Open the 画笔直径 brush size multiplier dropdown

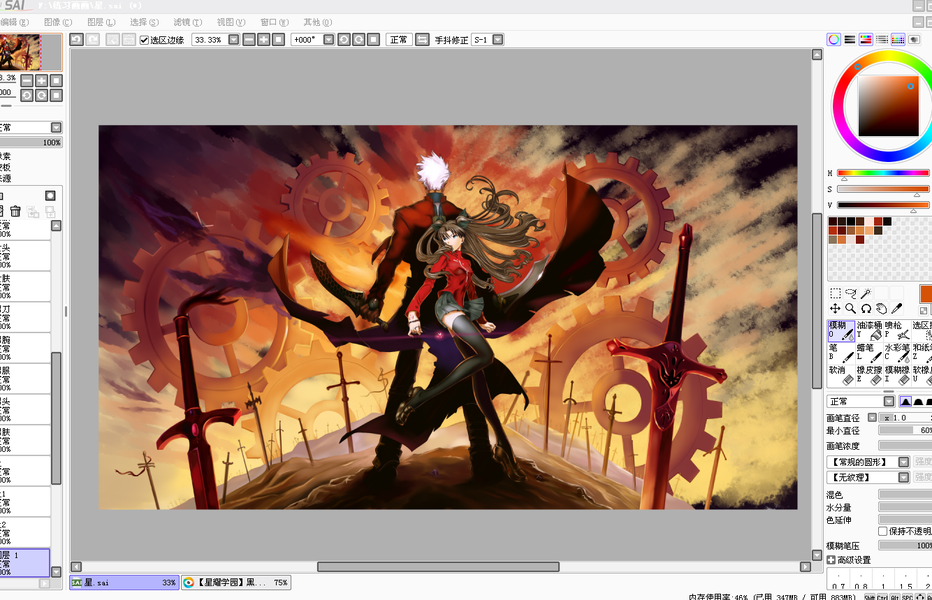[872, 417]
